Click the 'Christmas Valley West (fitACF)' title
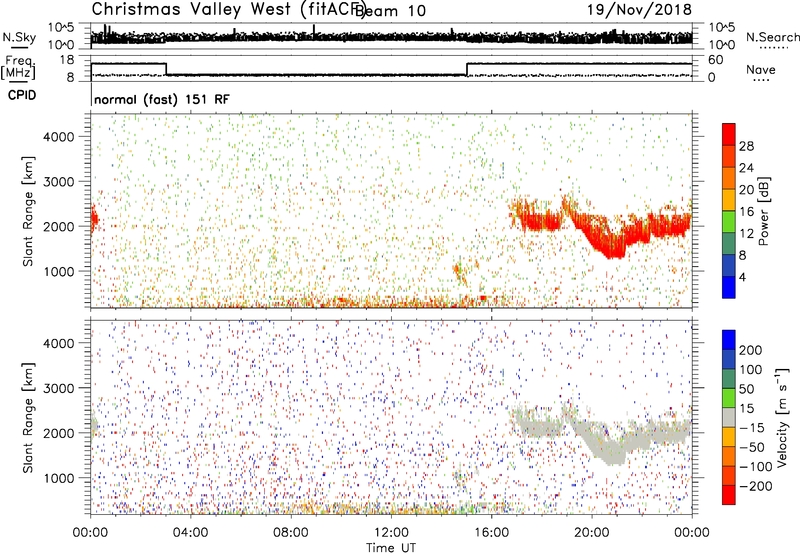The width and height of the screenshot is (800, 554). click(228, 9)
